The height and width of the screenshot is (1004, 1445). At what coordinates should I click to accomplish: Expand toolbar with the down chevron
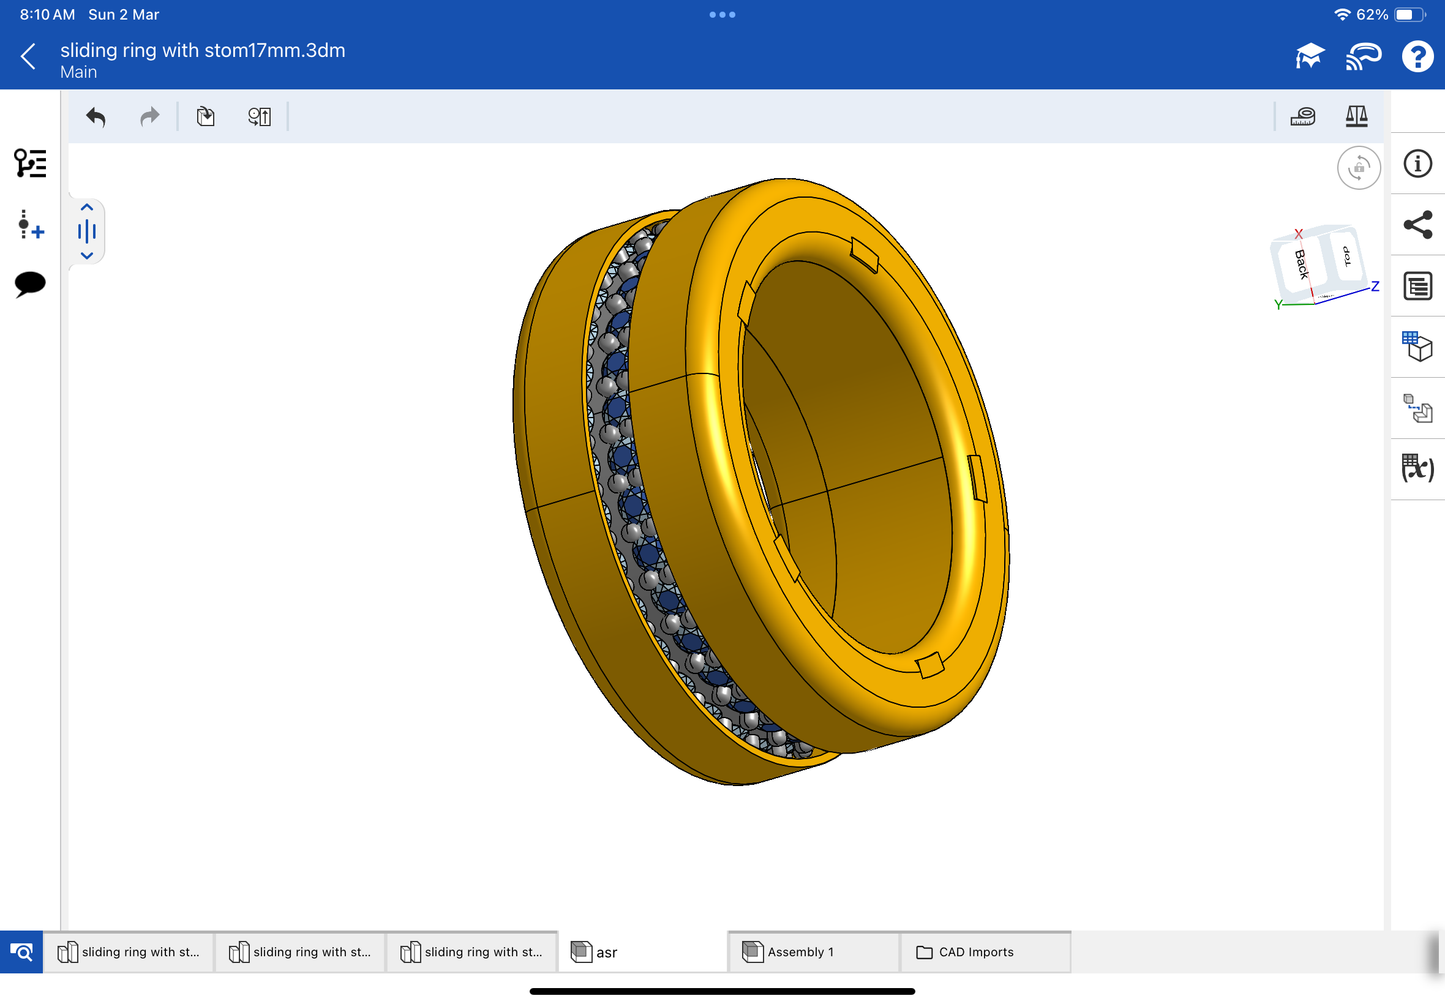pyautogui.click(x=87, y=256)
